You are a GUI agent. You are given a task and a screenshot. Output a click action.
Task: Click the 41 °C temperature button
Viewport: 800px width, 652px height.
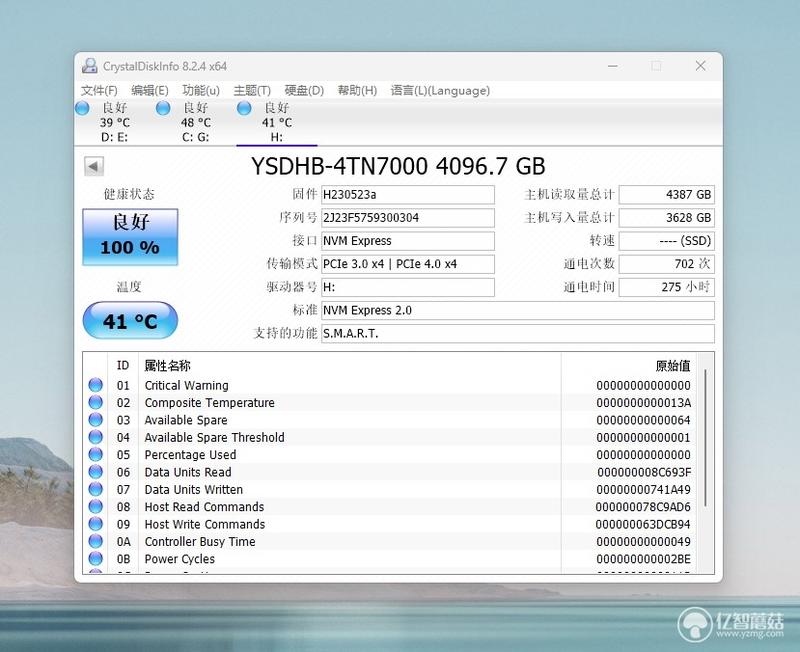pyautogui.click(x=130, y=320)
